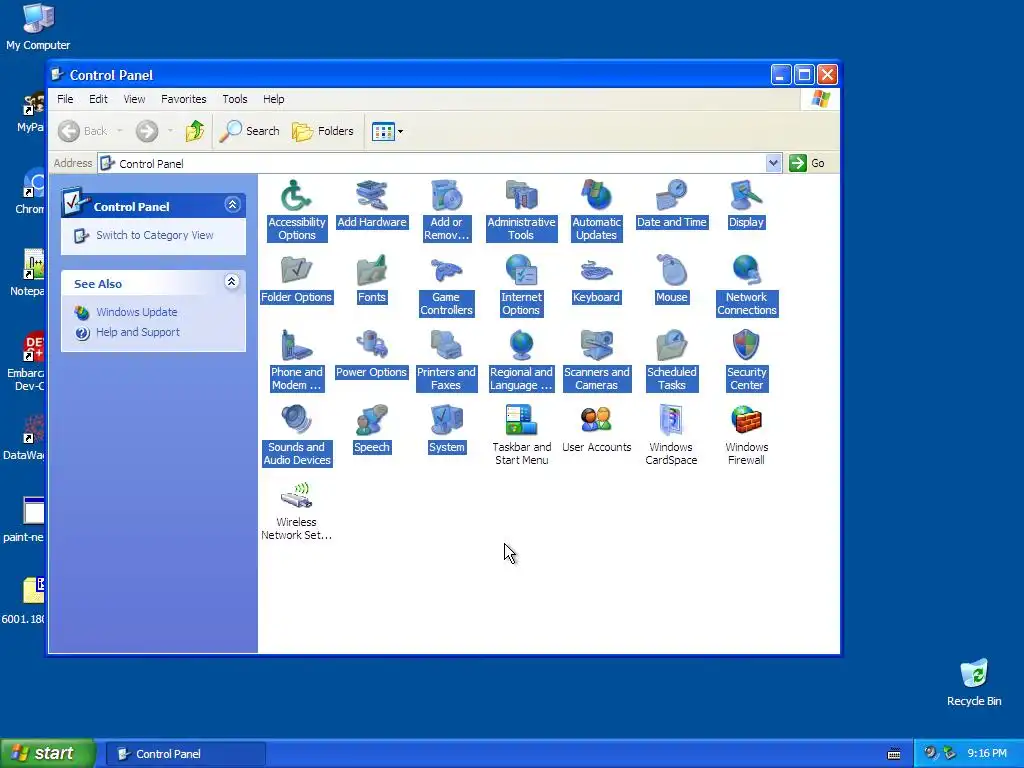Open the Favorites menu
This screenshot has width=1024, height=768.
click(x=184, y=99)
